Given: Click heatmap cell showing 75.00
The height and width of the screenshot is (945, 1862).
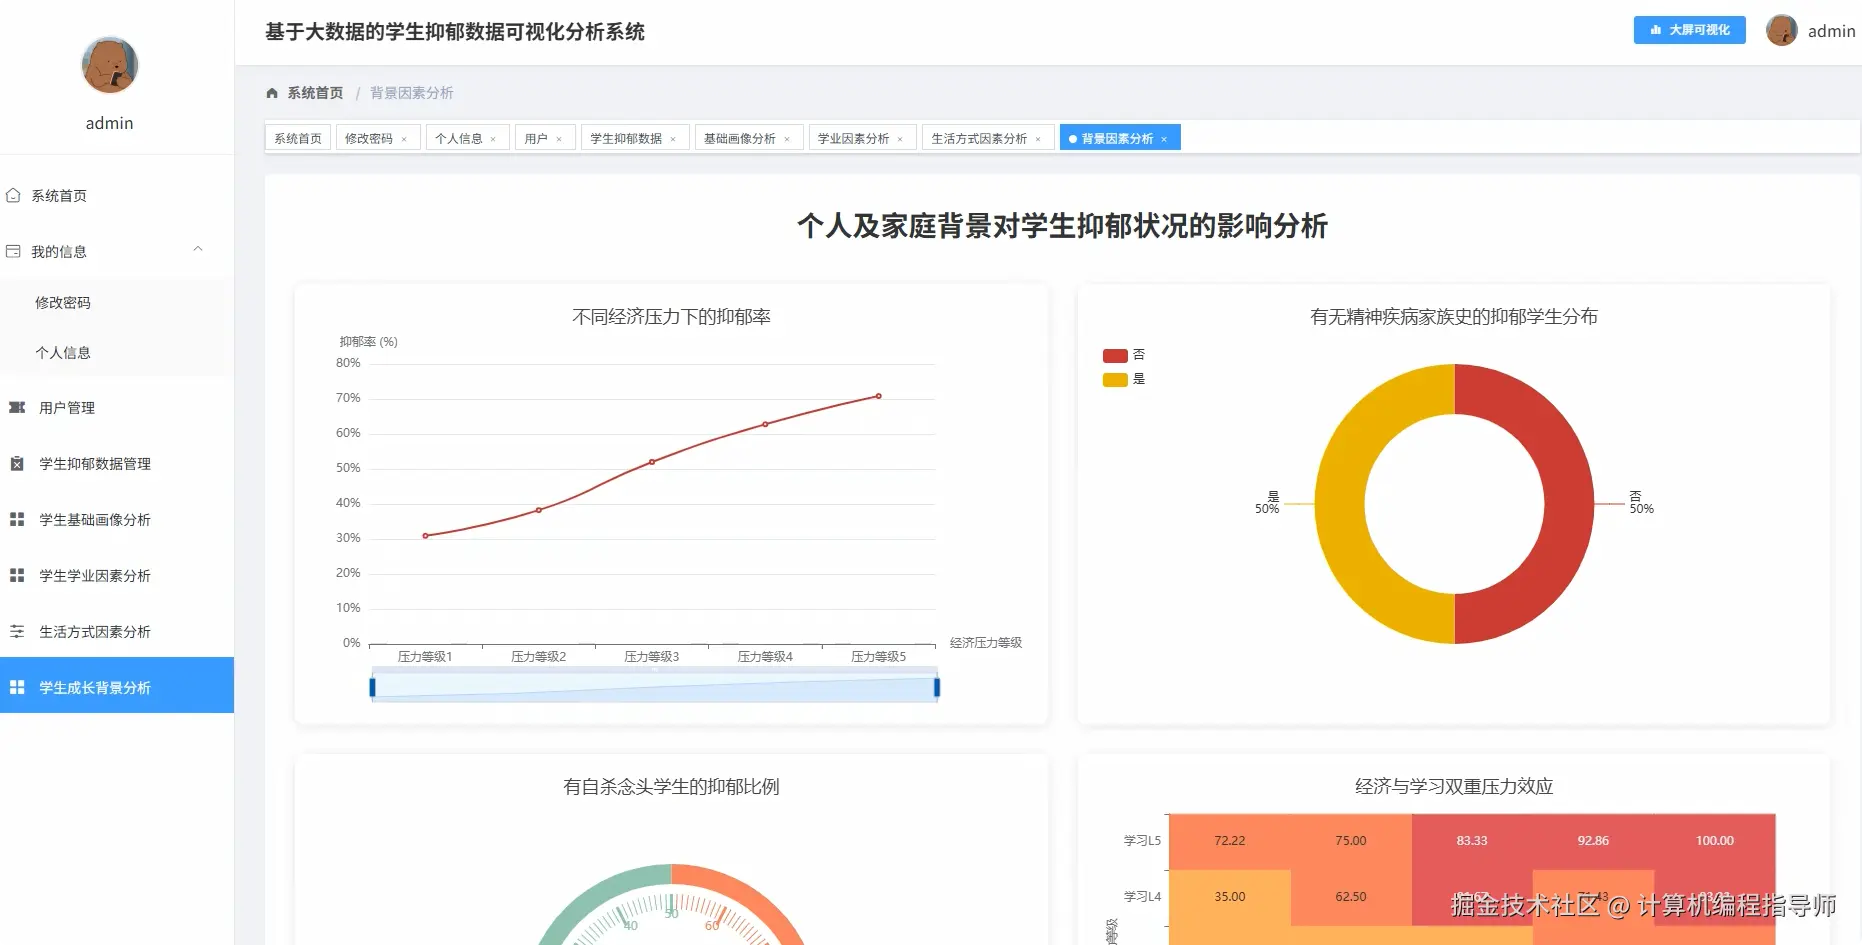Looking at the screenshot, I should 1351,841.
